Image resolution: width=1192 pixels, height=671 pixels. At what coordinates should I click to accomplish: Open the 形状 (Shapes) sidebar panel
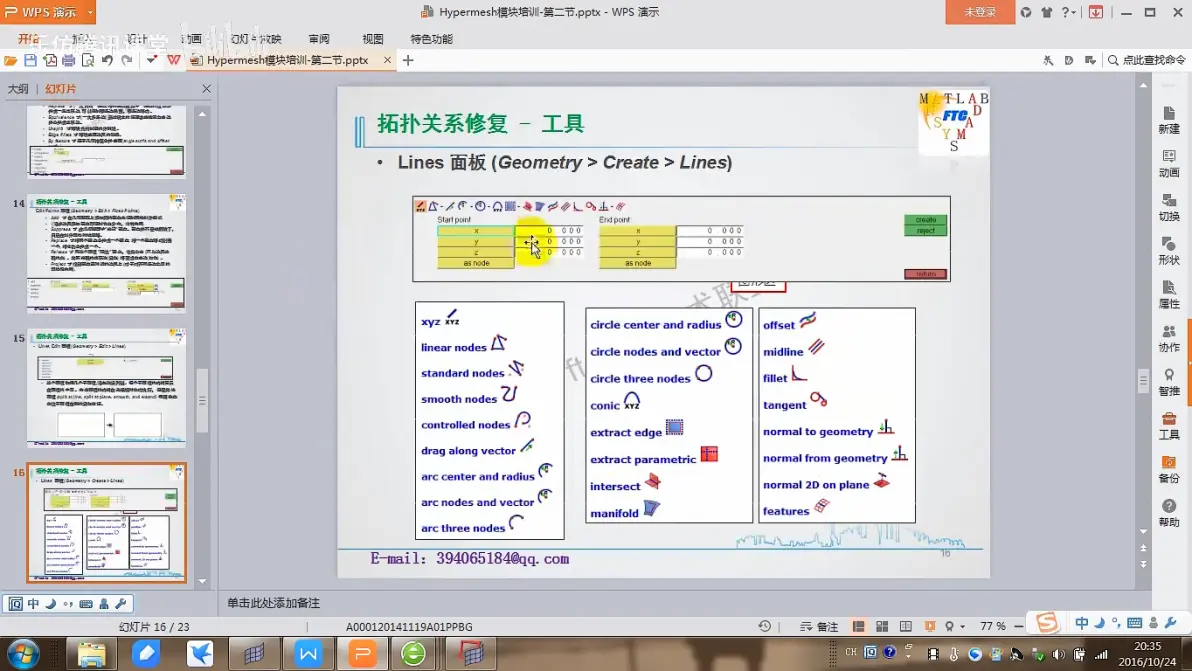(x=1168, y=250)
